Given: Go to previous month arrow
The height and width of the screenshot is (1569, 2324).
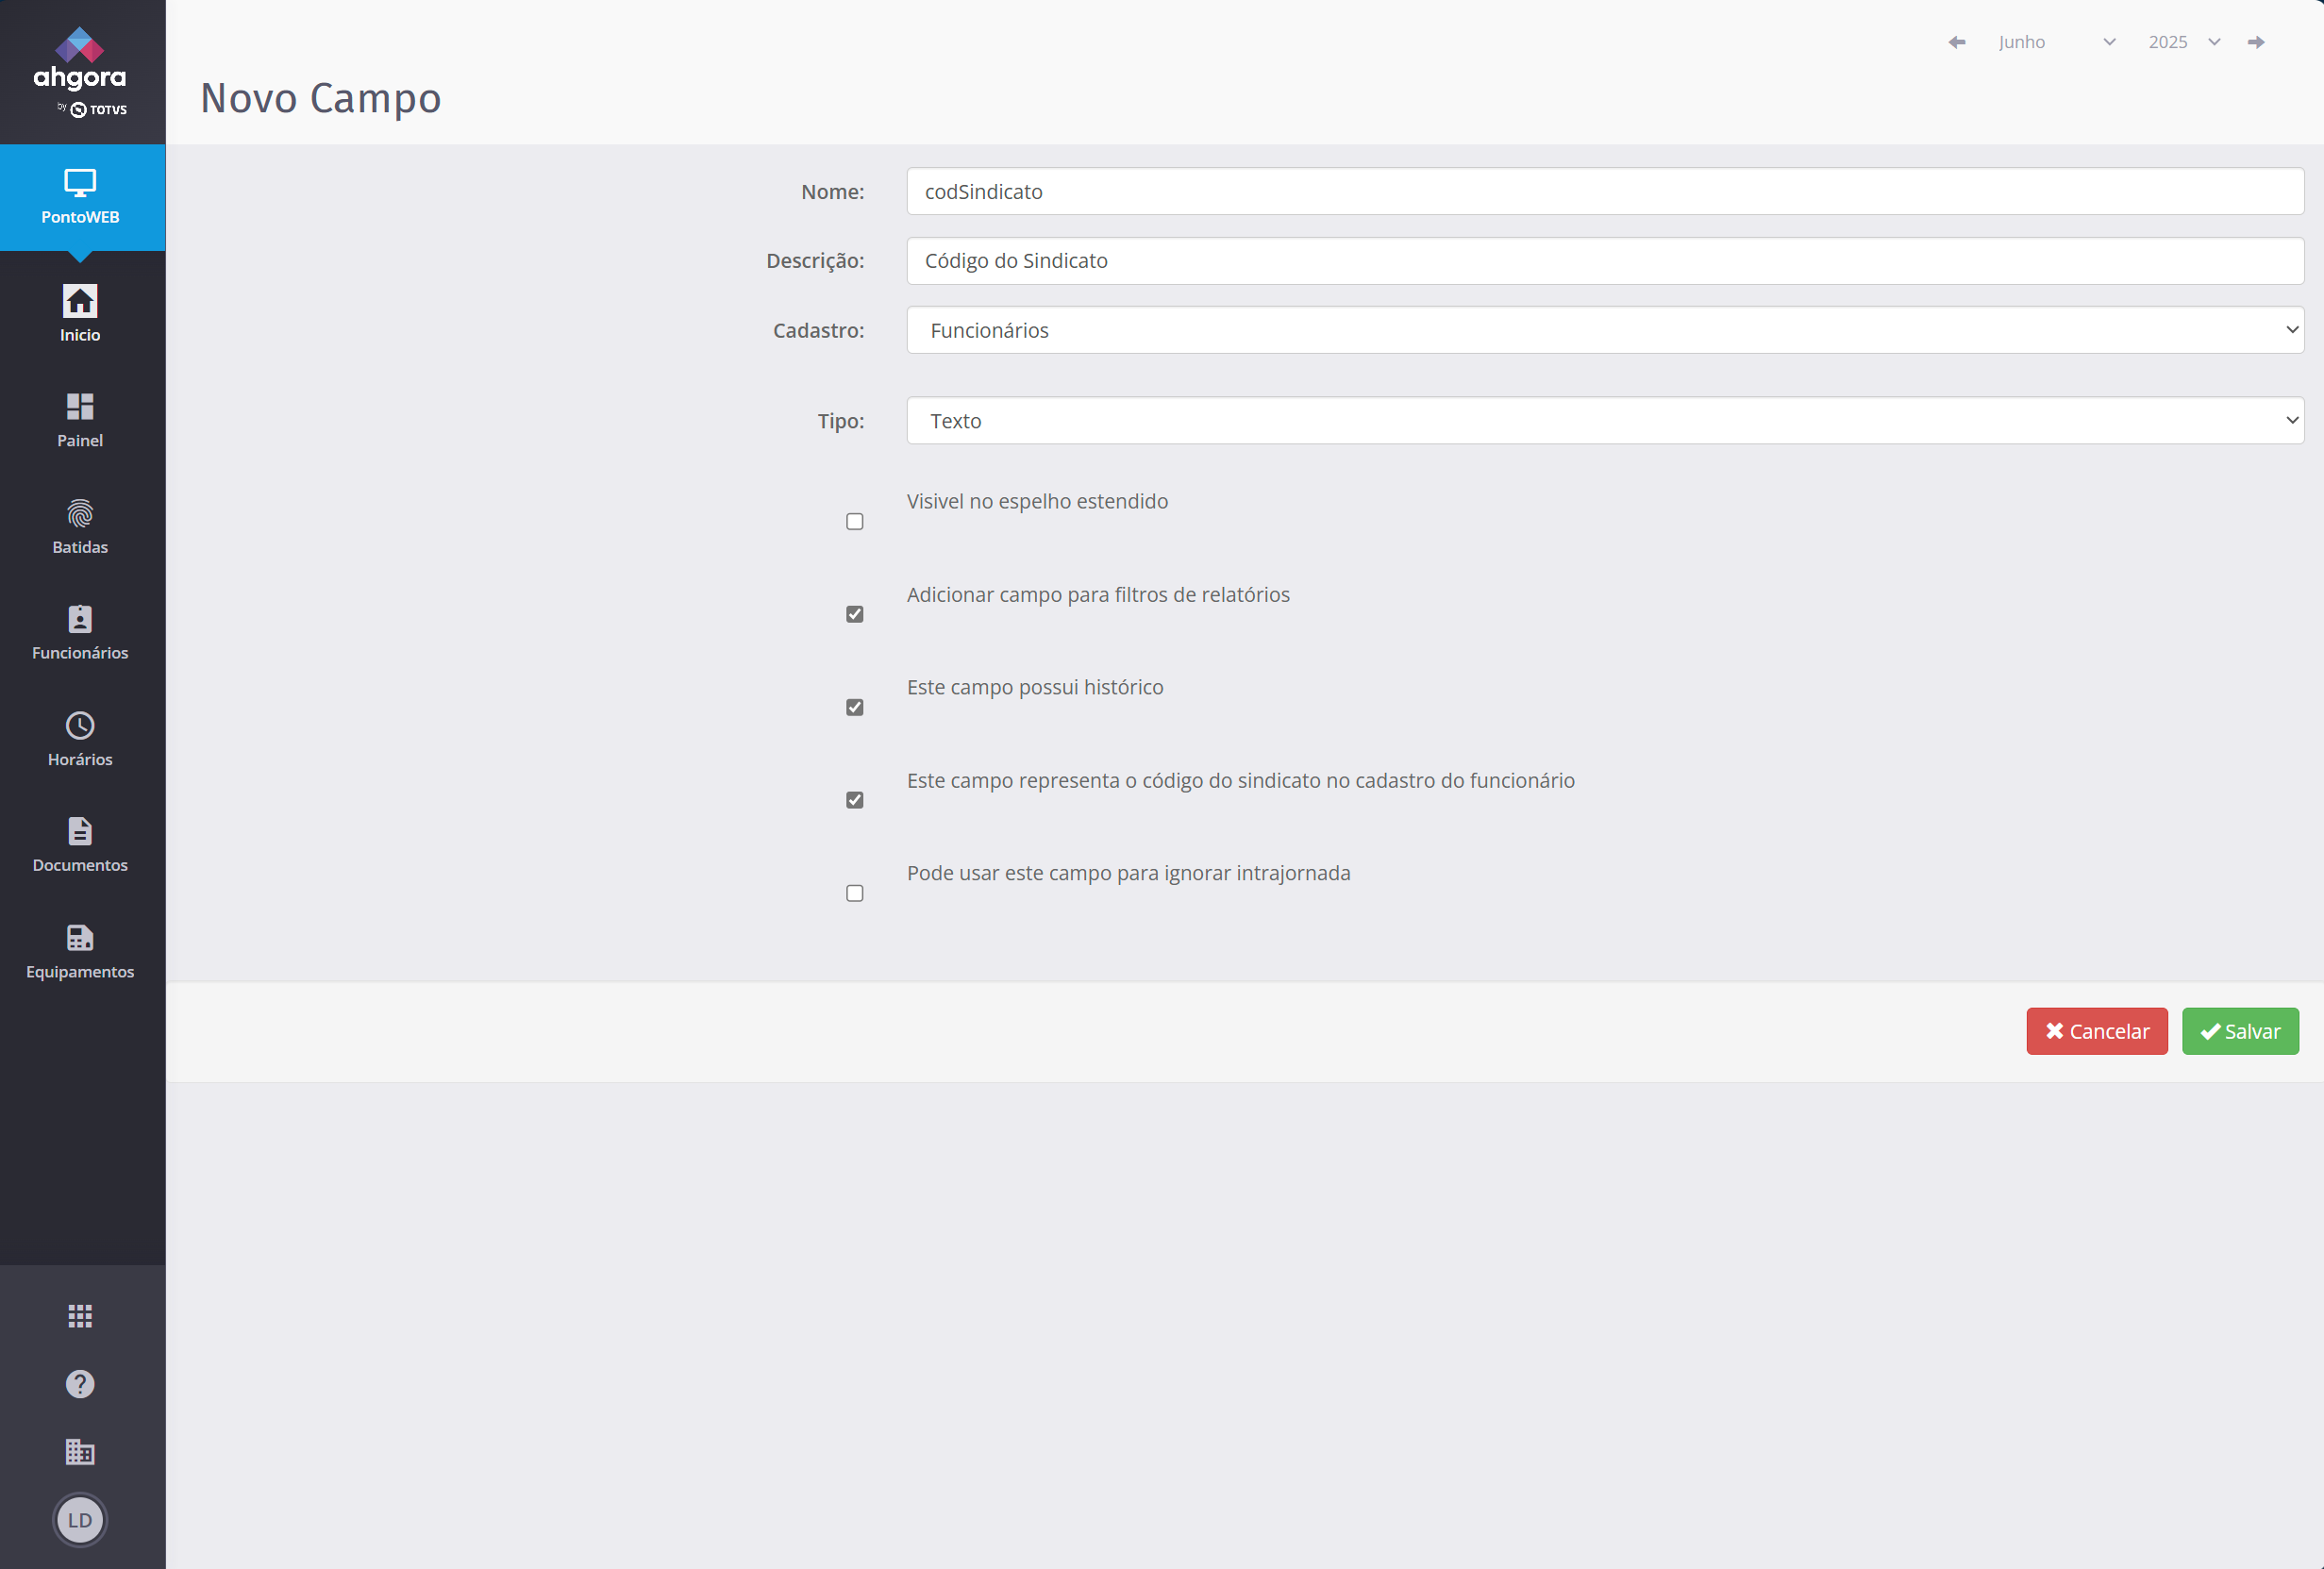Looking at the screenshot, I should (x=1957, y=42).
